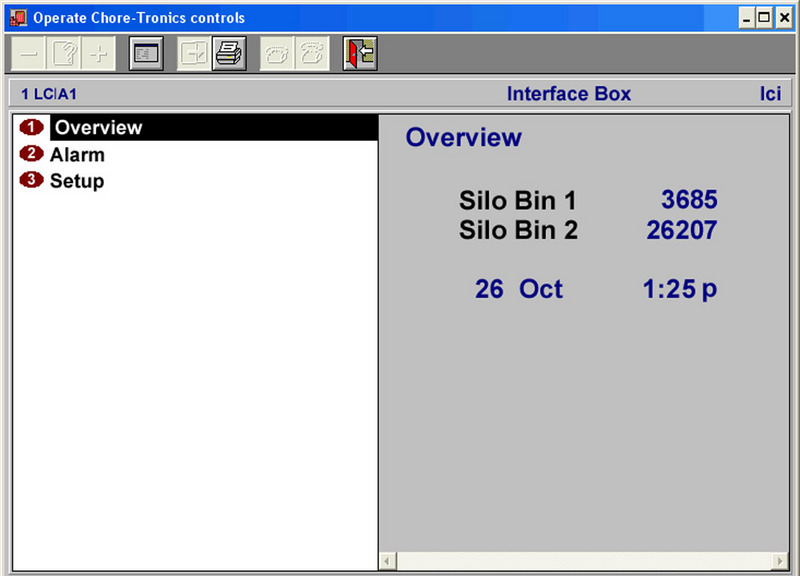Click the Silo Bin 1 label

pos(517,200)
